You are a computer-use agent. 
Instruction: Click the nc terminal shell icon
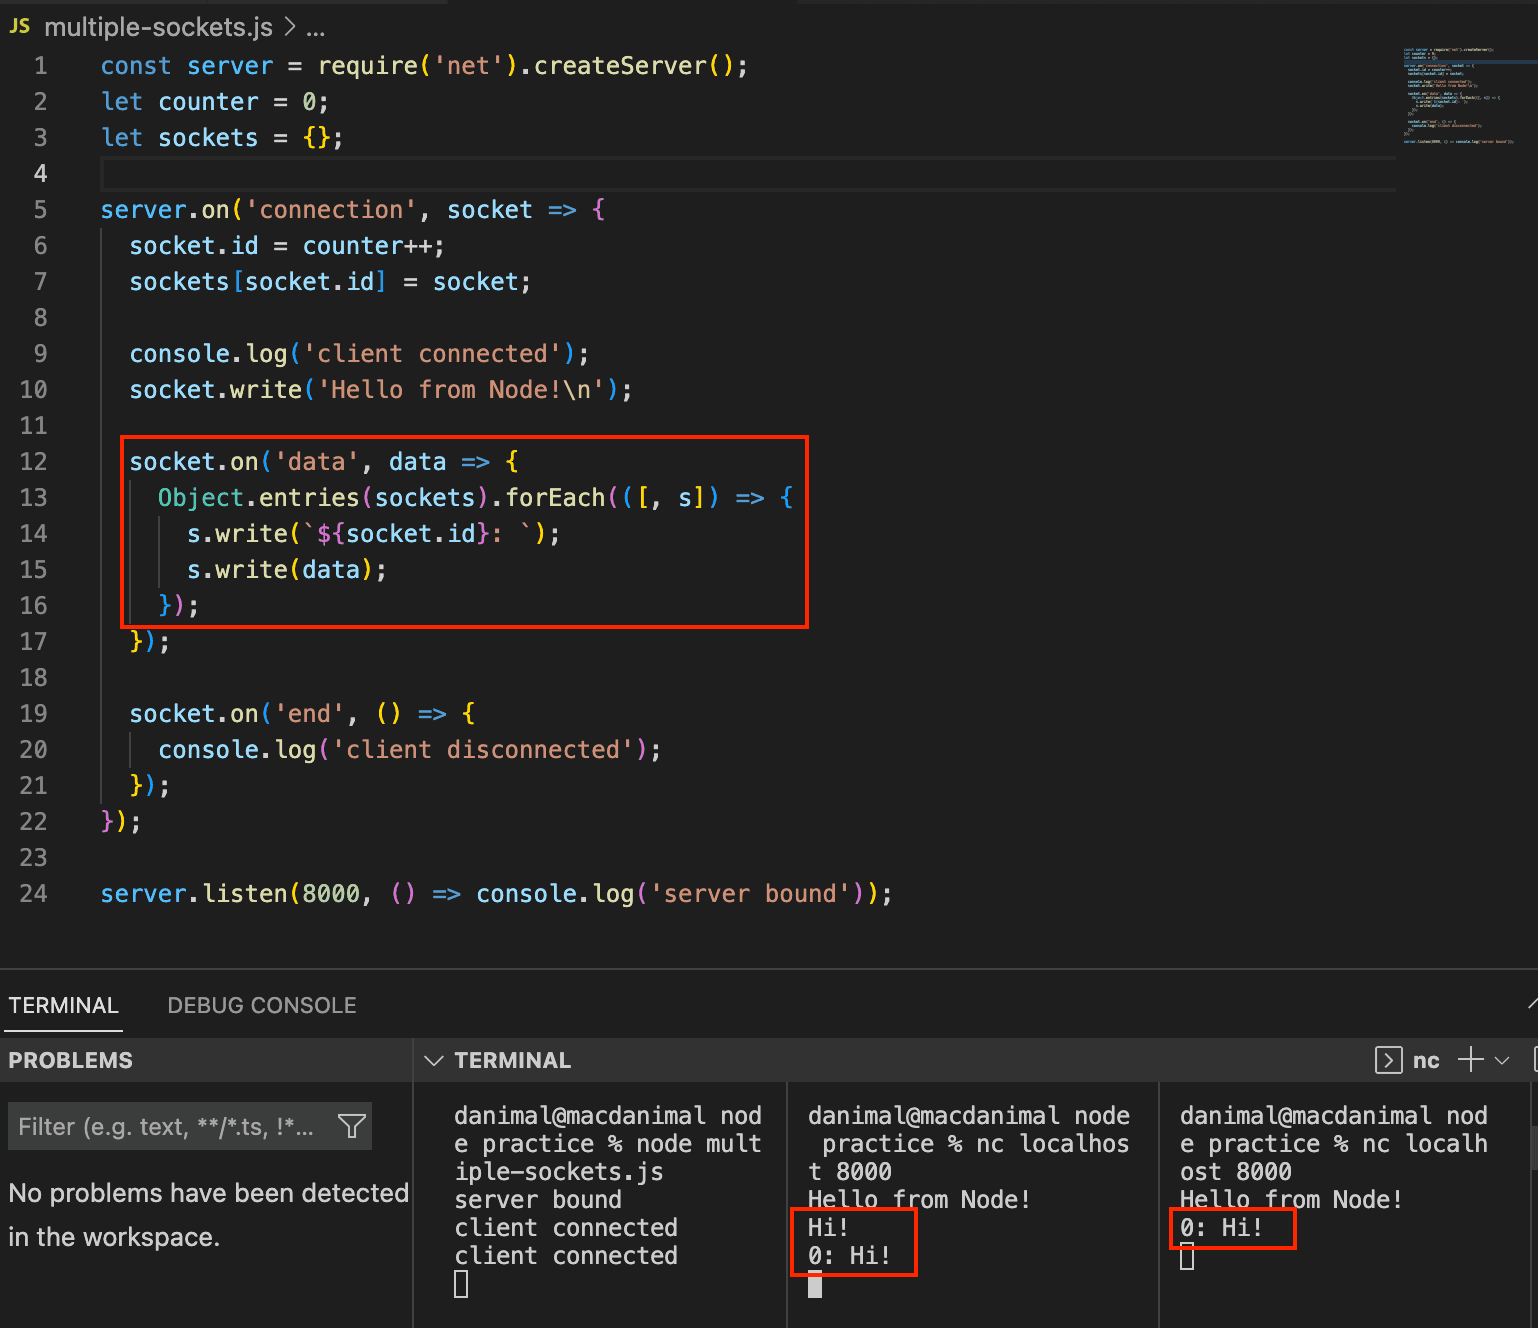[x=1389, y=1060]
